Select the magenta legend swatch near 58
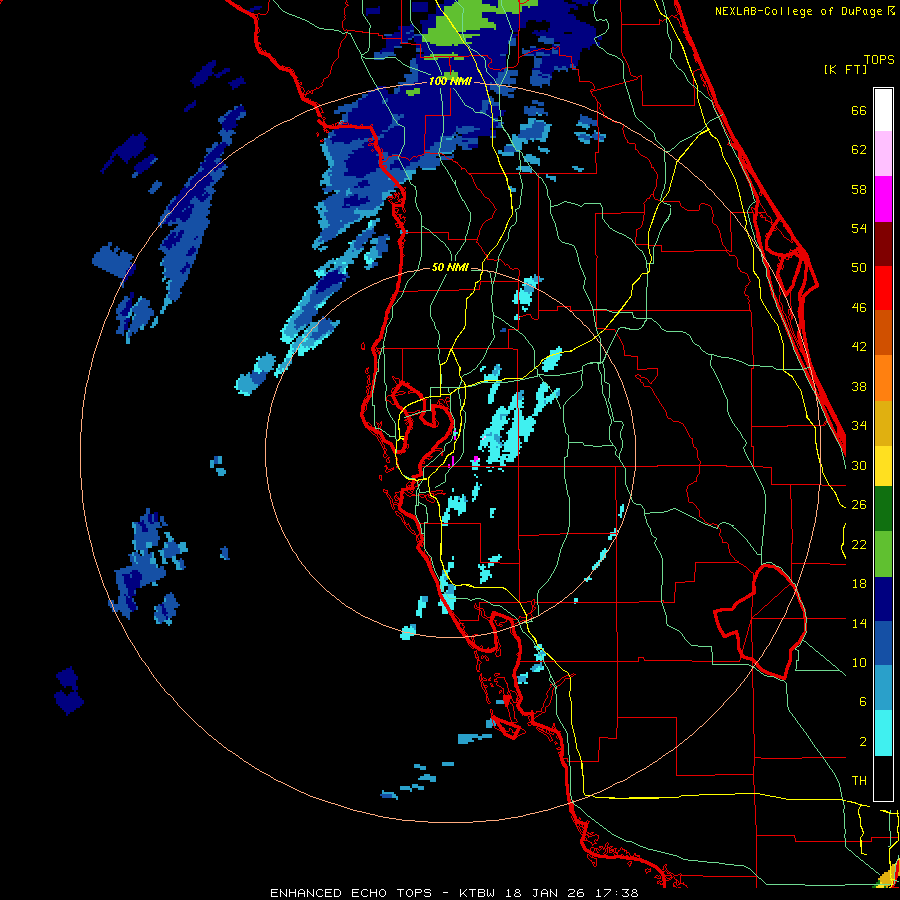This screenshot has width=900, height=900. [883, 199]
